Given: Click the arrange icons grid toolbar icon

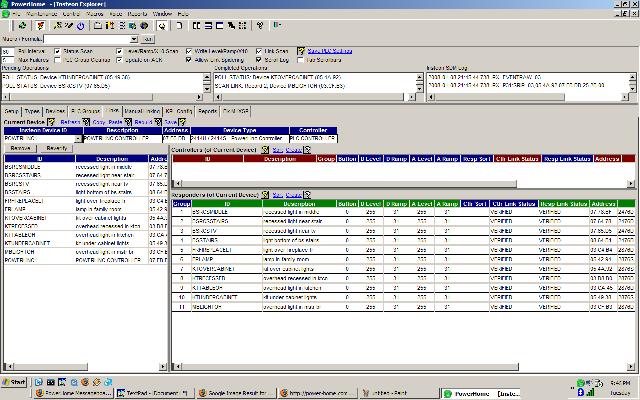Looking at the screenshot, I should (242, 25).
